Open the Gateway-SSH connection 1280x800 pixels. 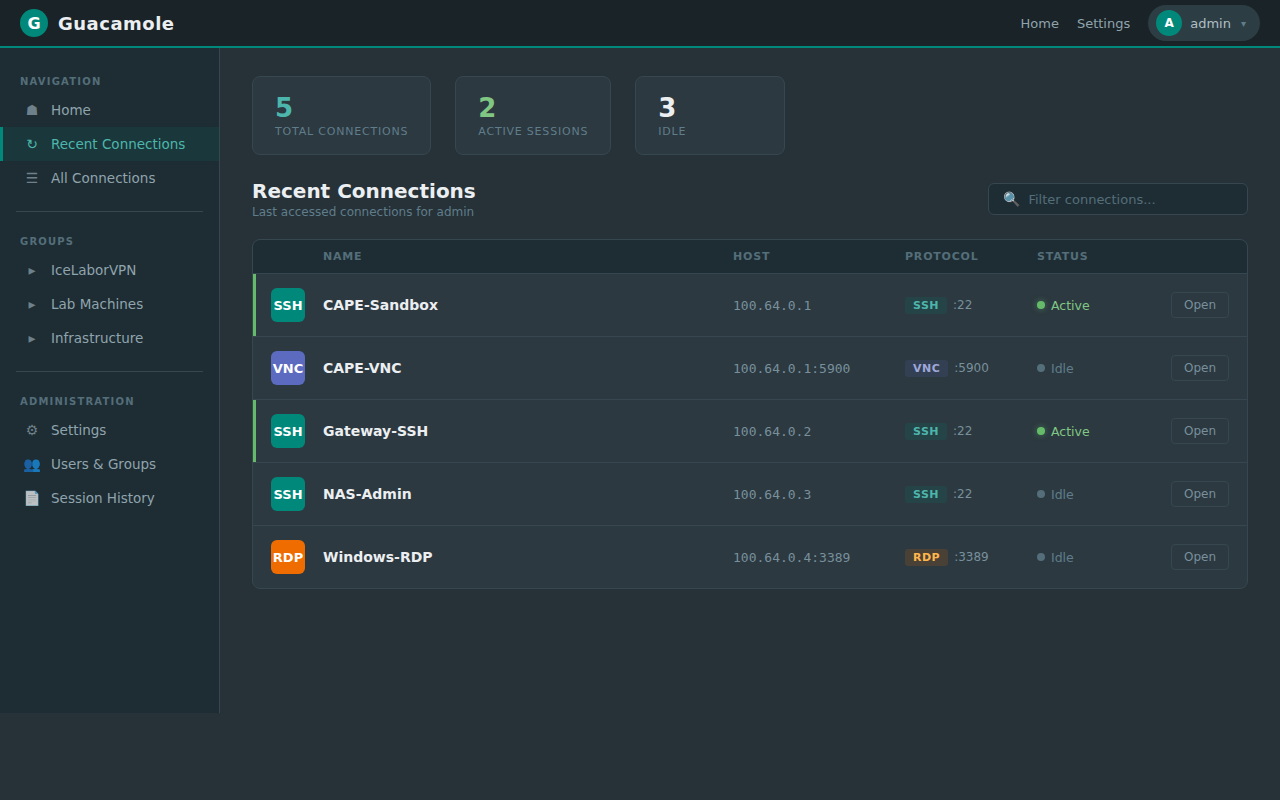1199,431
